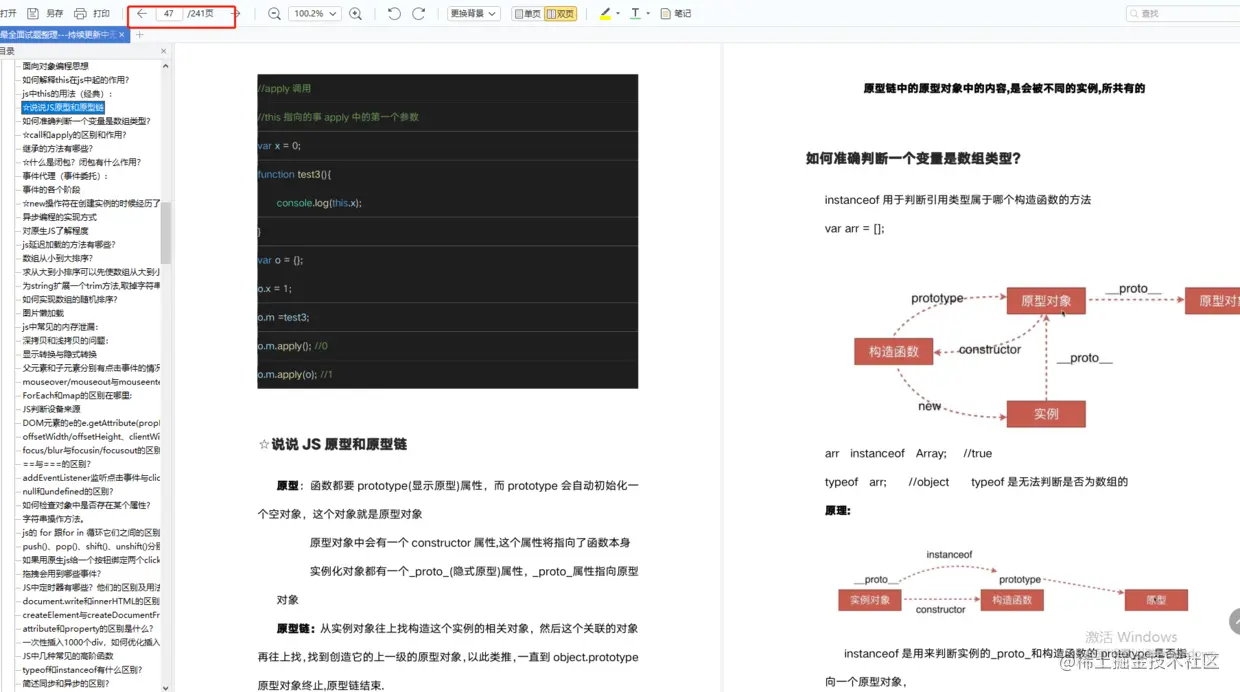
Task: Add a new tab with plus button
Action: coord(139,35)
